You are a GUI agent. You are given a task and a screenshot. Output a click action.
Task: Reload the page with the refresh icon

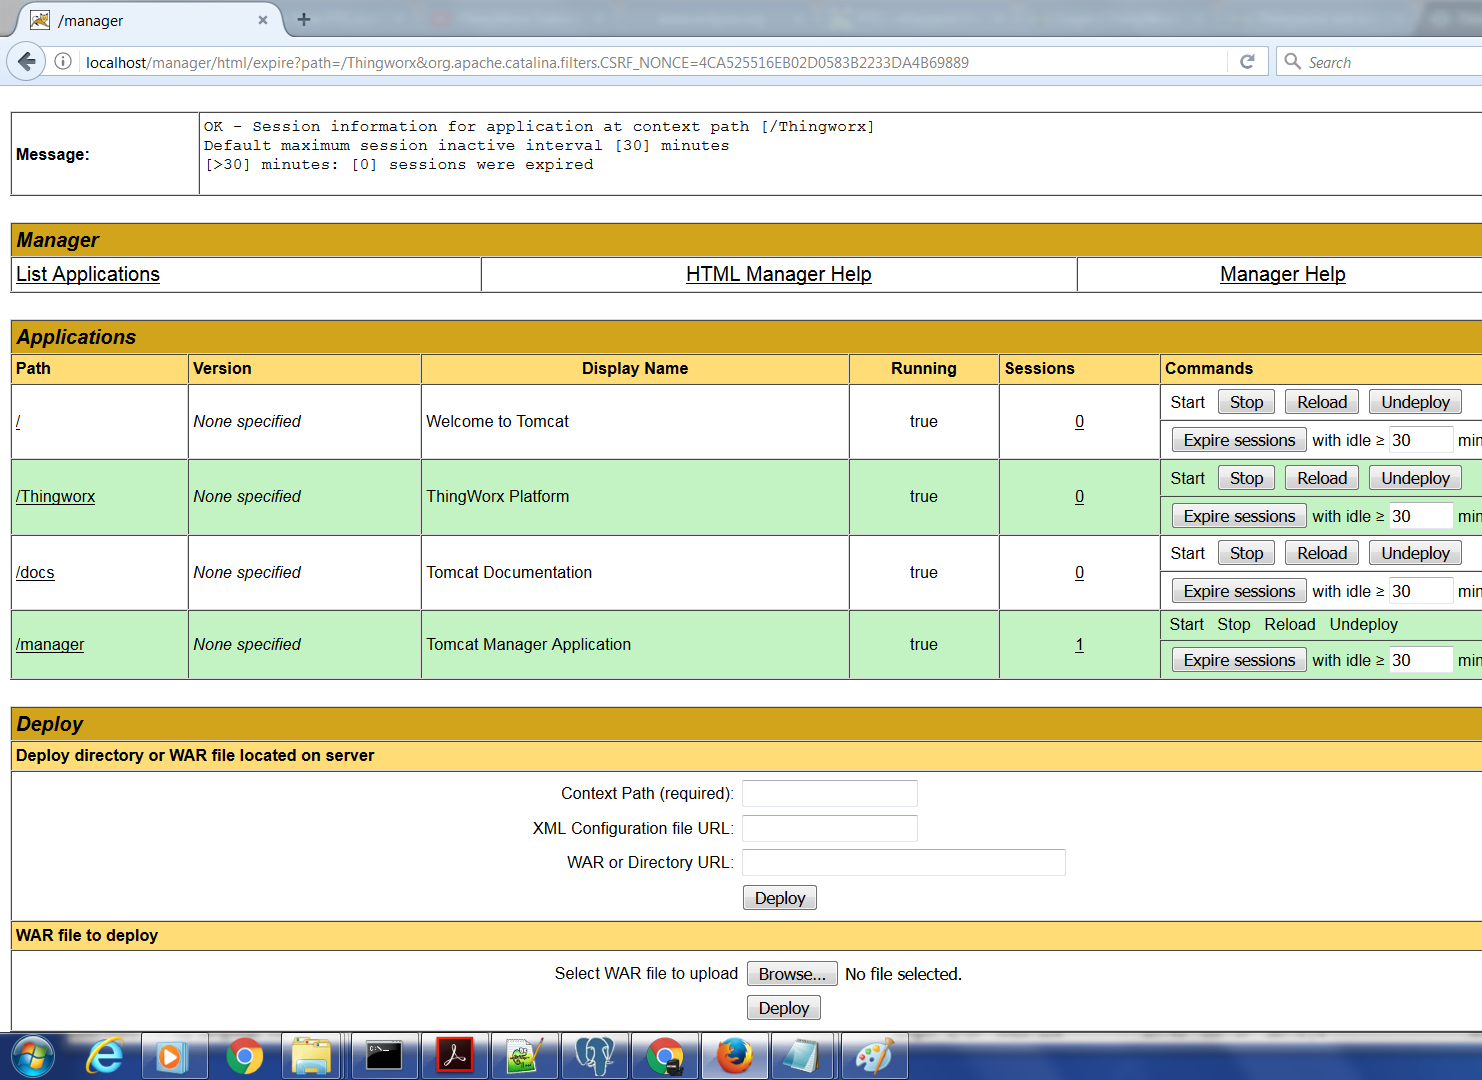click(x=1247, y=62)
